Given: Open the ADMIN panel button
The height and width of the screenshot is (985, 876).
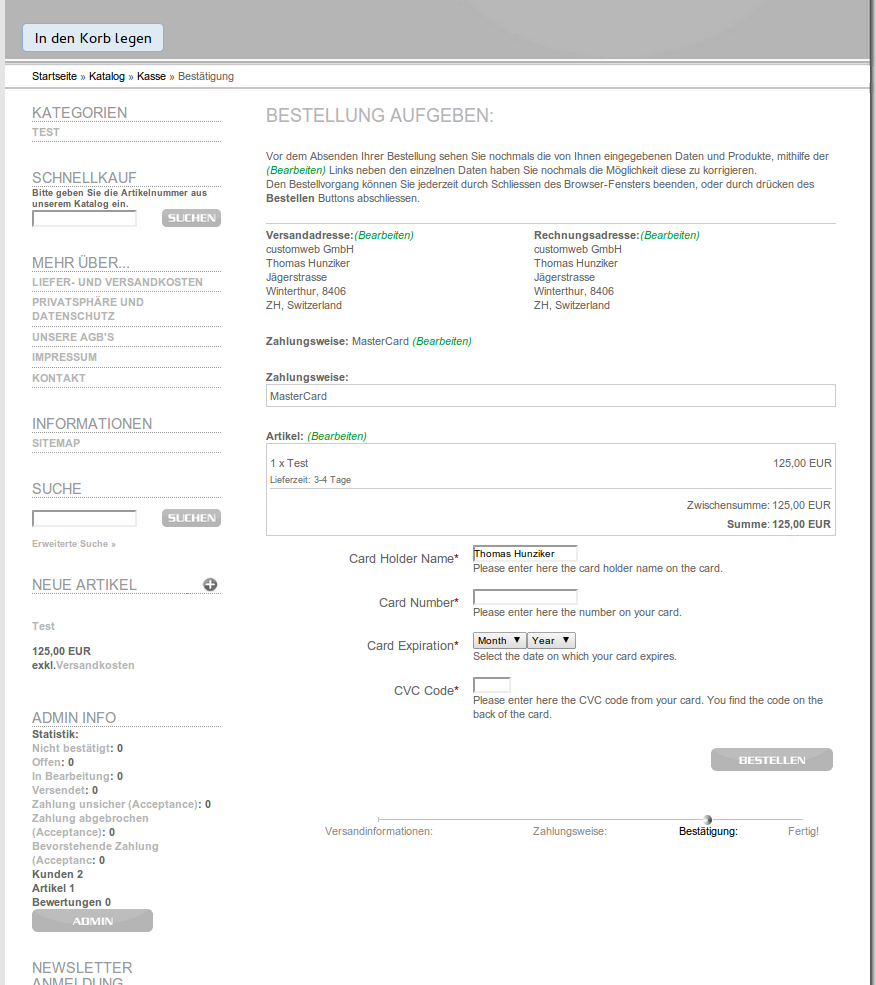Looking at the screenshot, I should pyautogui.click(x=92, y=920).
